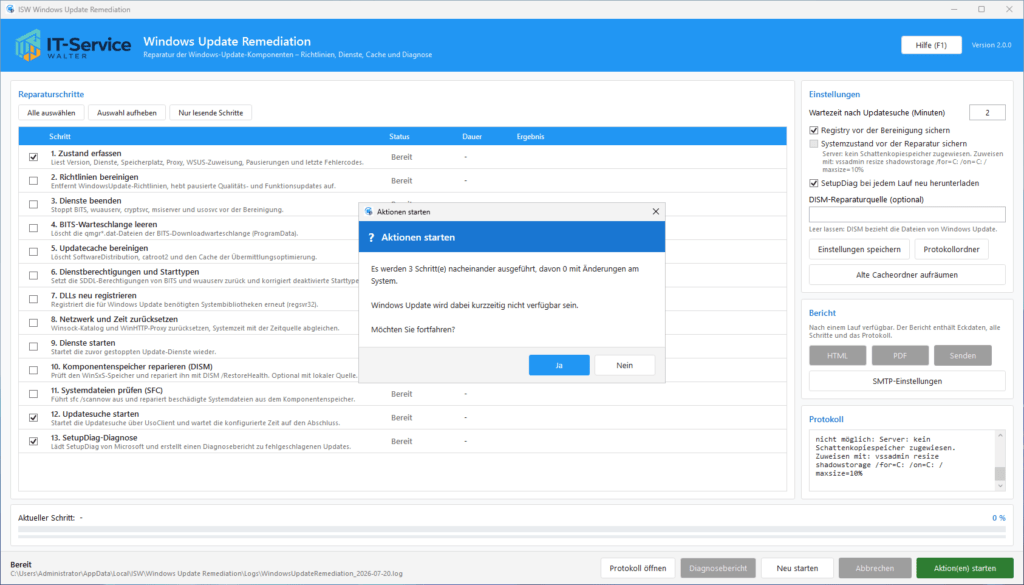Click the 'Version 2.0.0' label
The width and height of the screenshot is (1024, 585).
991,45
